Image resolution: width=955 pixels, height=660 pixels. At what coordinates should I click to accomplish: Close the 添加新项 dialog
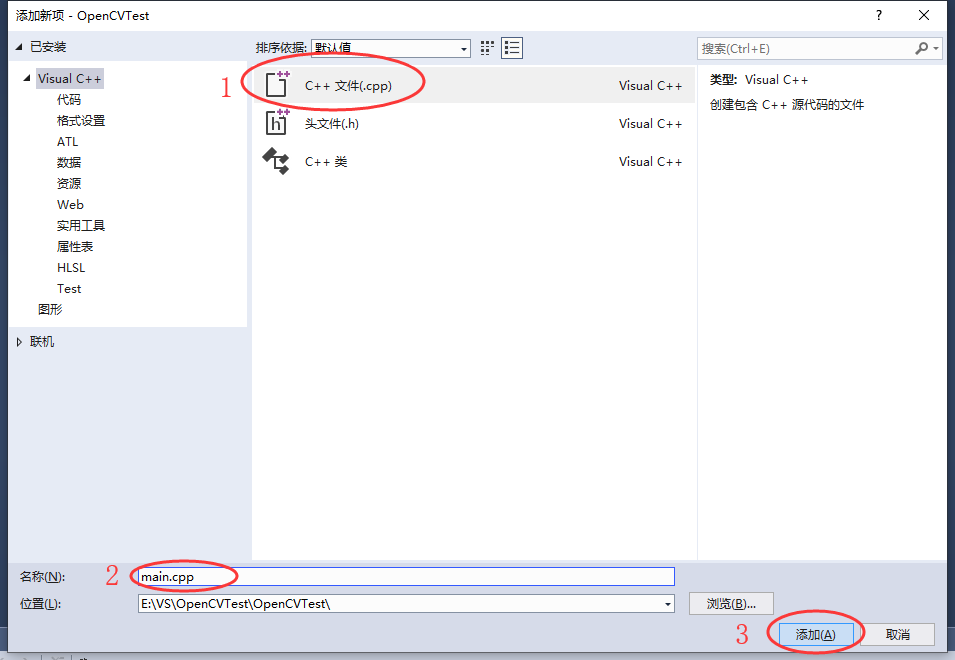[x=924, y=15]
